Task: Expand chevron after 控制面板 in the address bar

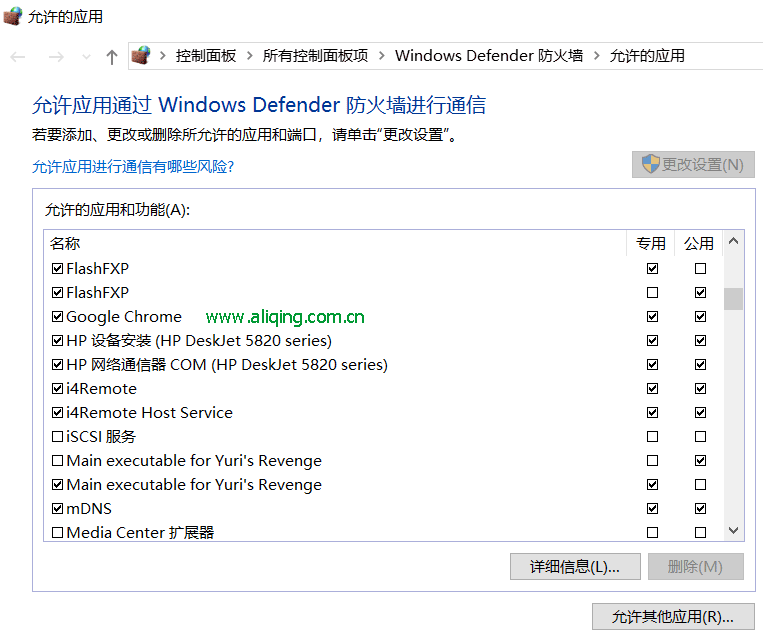Action: click(x=250, y=56)
